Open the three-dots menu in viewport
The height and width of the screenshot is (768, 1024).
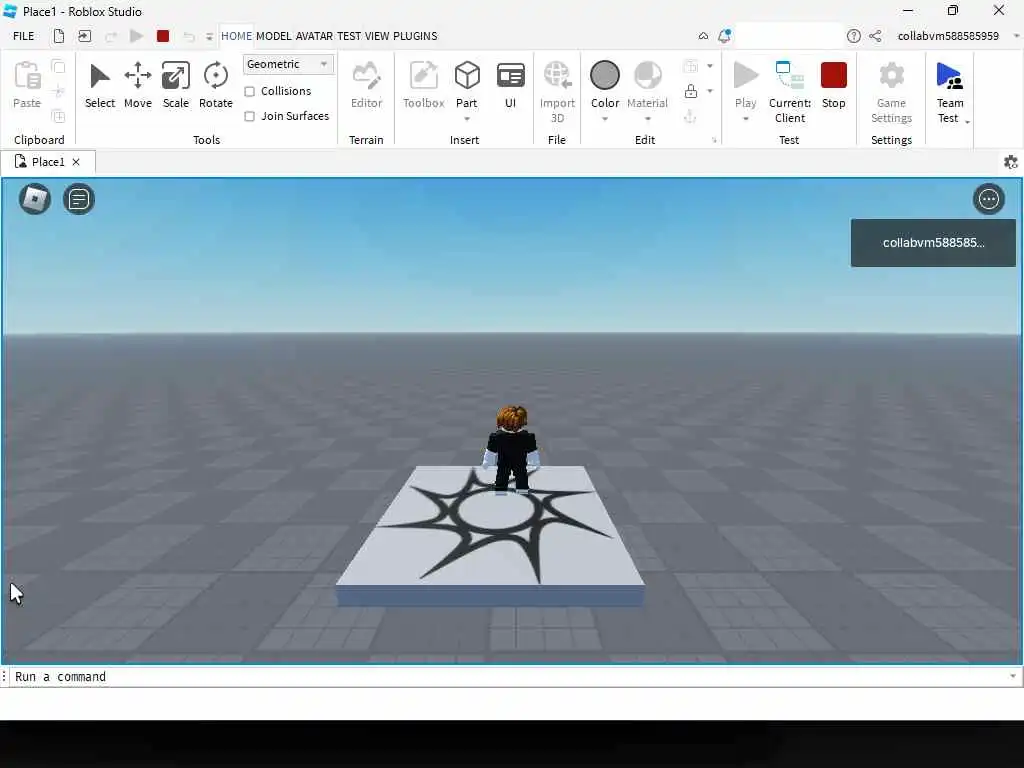[x=989, y=199]
